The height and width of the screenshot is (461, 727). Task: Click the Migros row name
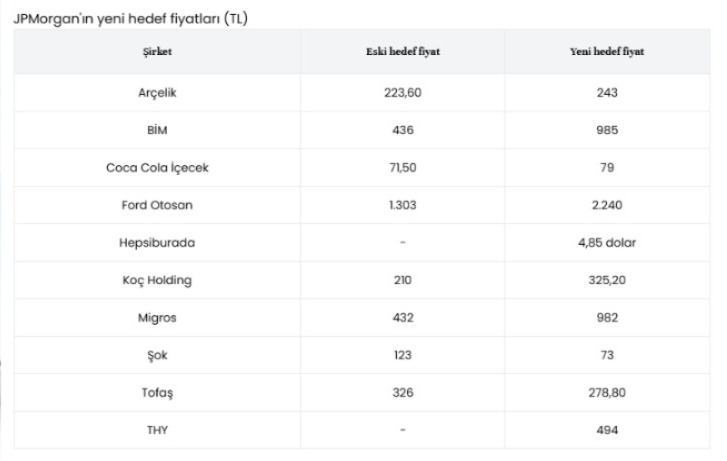tap(158, 317)
